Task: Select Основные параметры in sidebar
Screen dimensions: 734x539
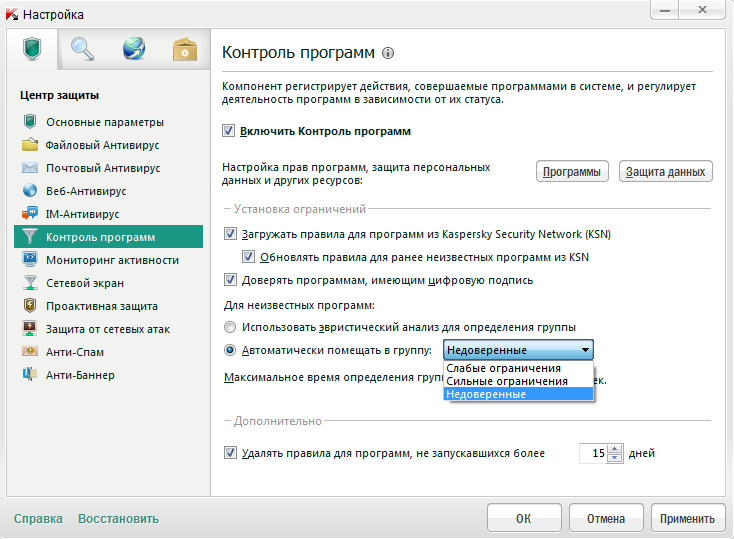Action: tap(105, 122)
